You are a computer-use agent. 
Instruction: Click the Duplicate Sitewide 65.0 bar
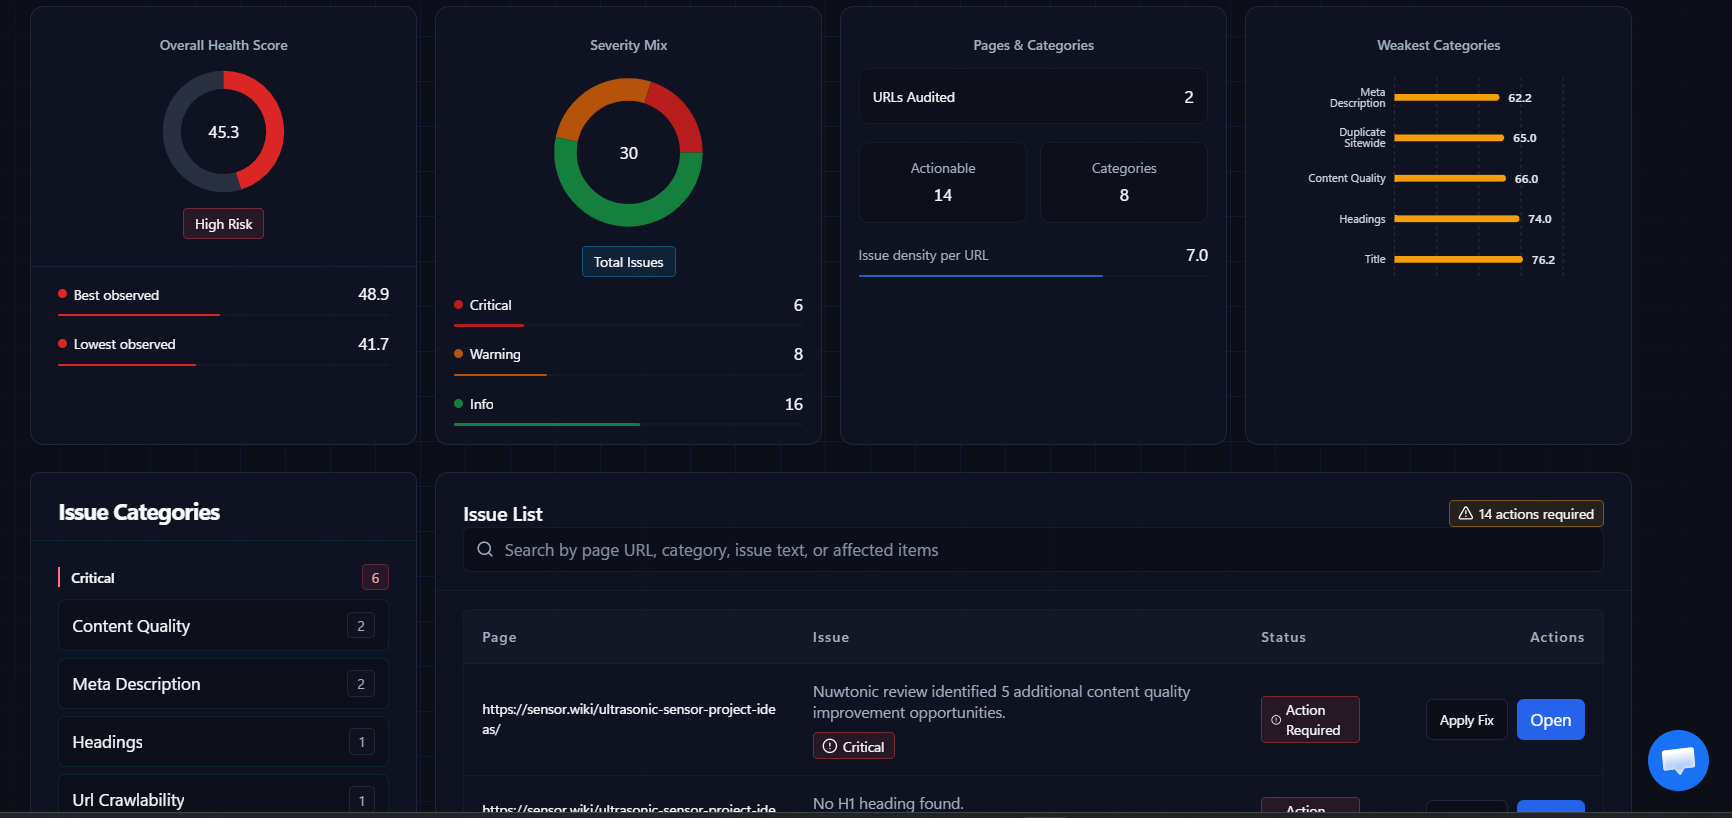[1449, 138]
